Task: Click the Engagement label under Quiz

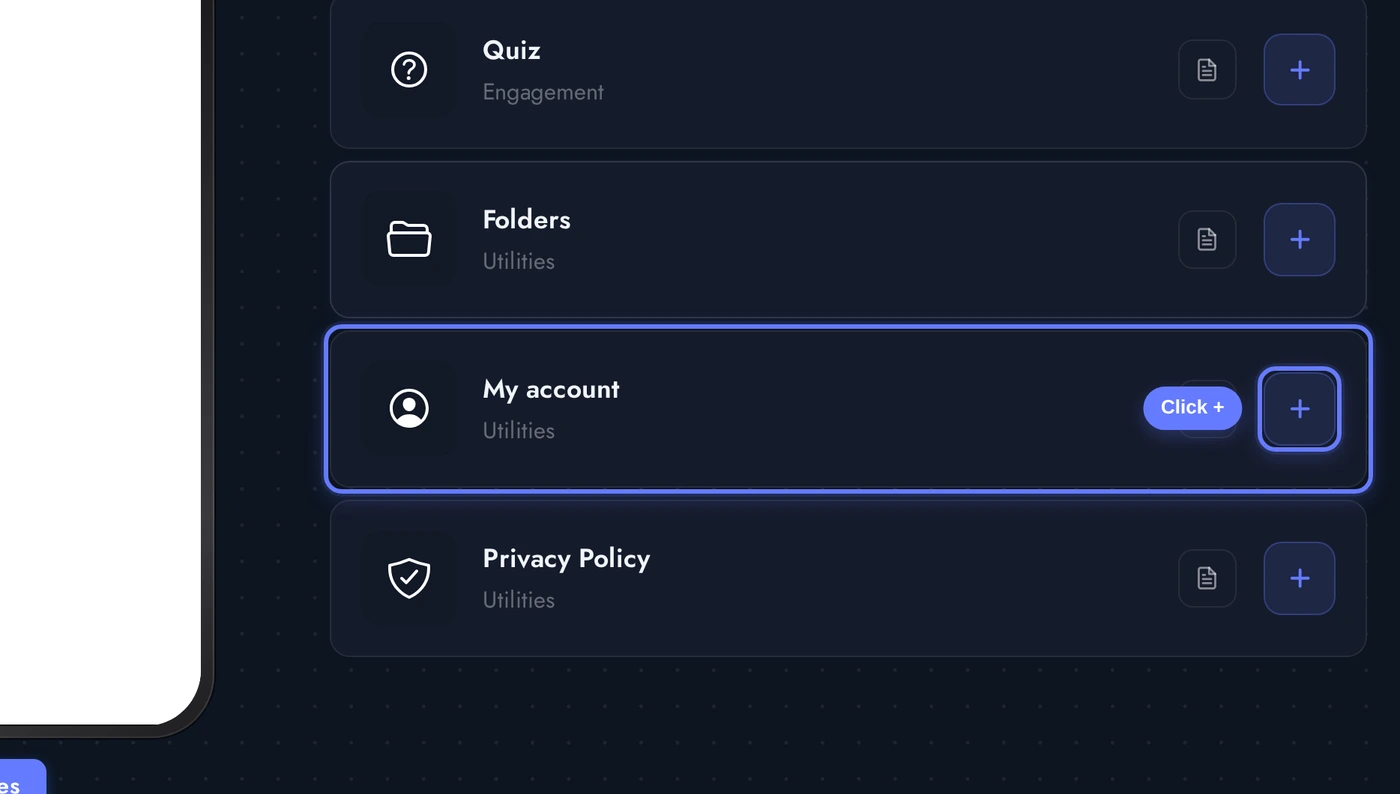Action: click(543, 92)
